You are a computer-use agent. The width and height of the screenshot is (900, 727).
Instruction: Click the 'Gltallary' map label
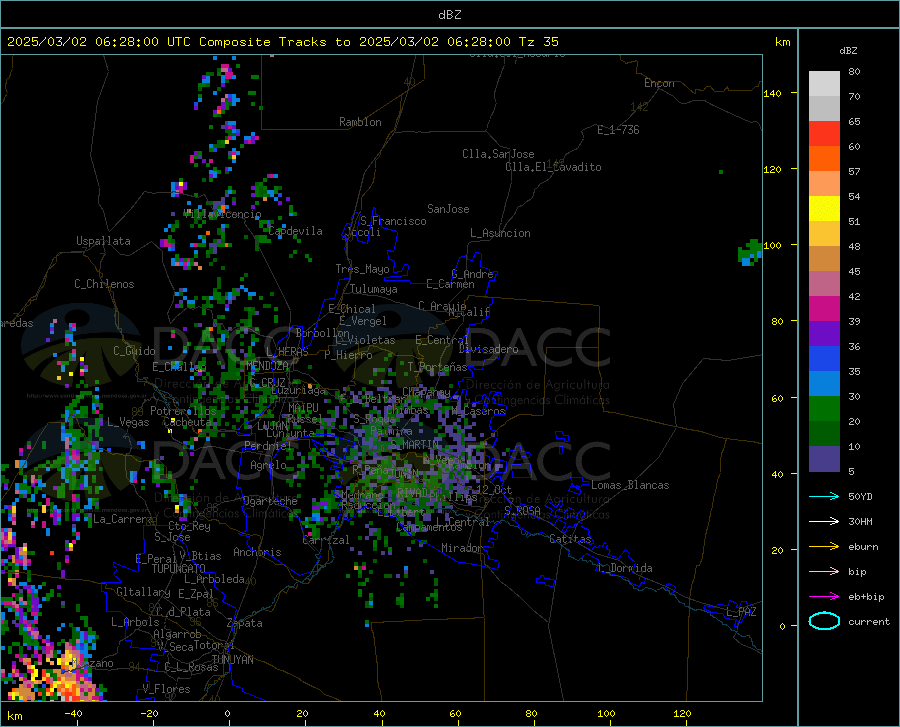[143, 592]
